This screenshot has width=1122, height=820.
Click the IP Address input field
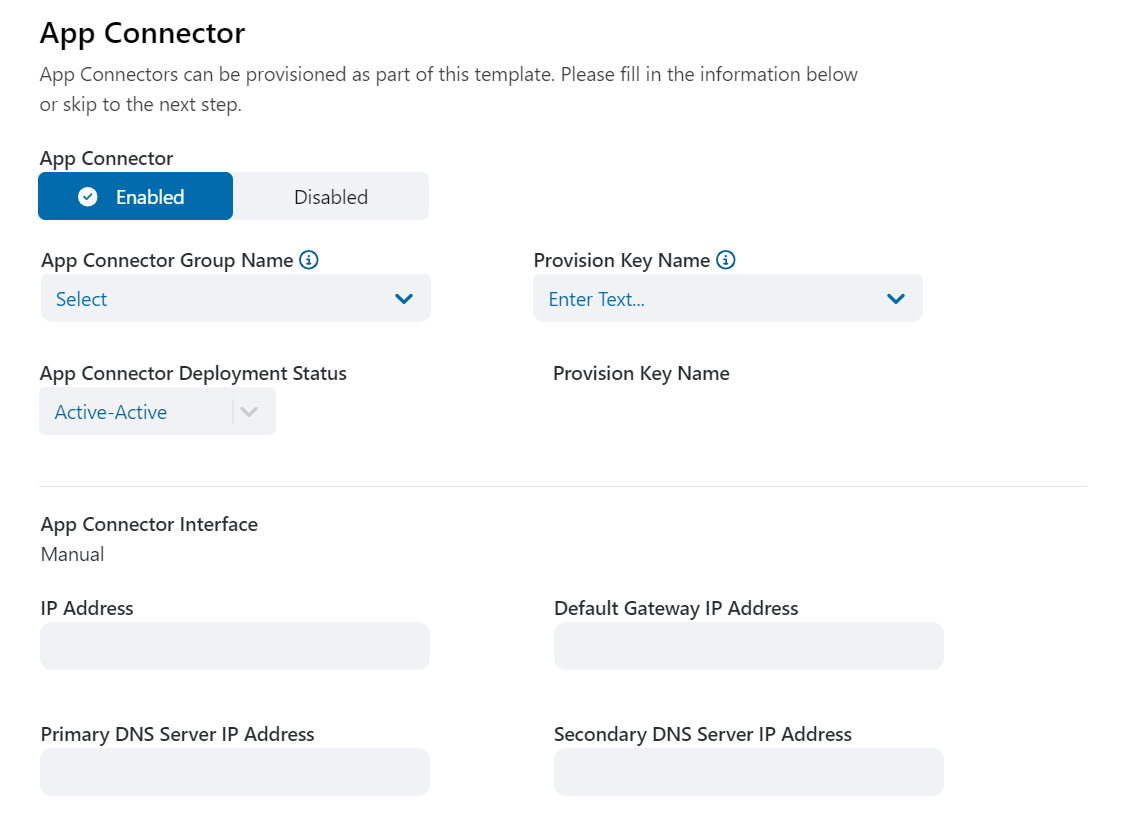coord(235,646)
